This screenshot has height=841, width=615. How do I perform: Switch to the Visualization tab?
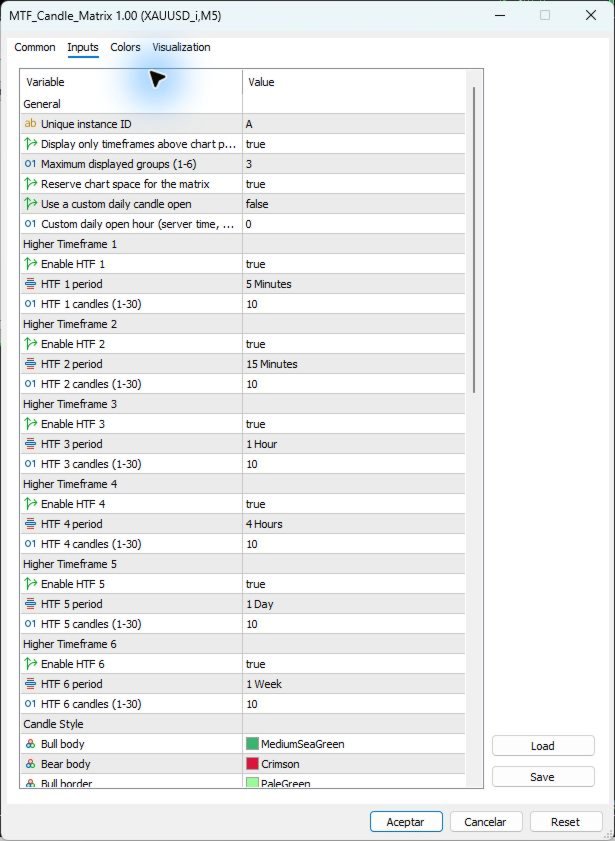[x=181, y=47]
